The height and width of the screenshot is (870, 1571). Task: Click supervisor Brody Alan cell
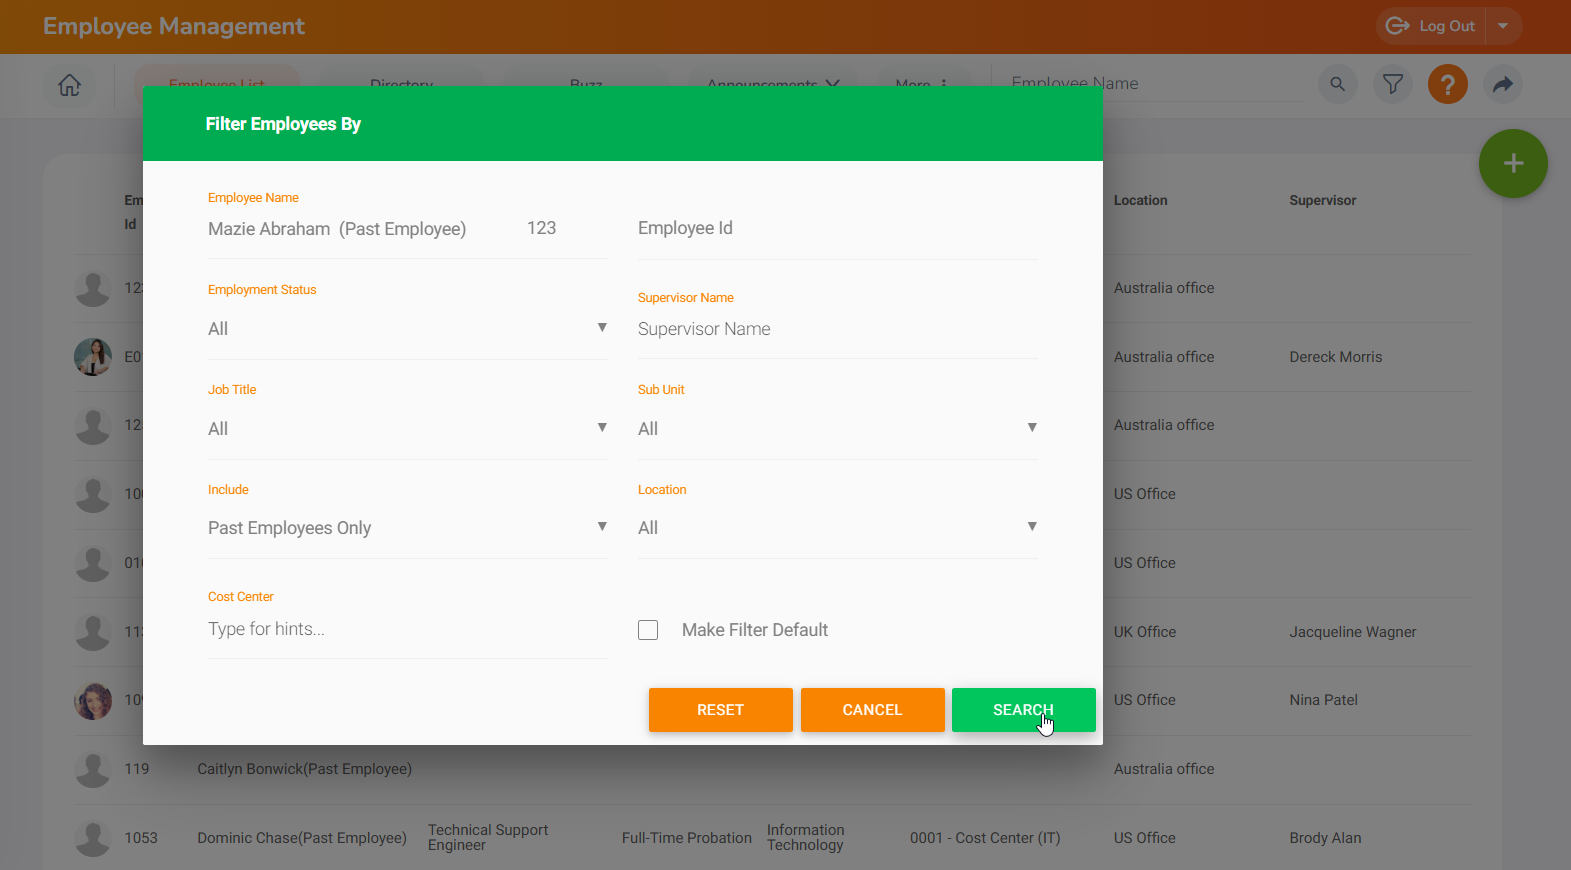click(x=1325, y=838)
